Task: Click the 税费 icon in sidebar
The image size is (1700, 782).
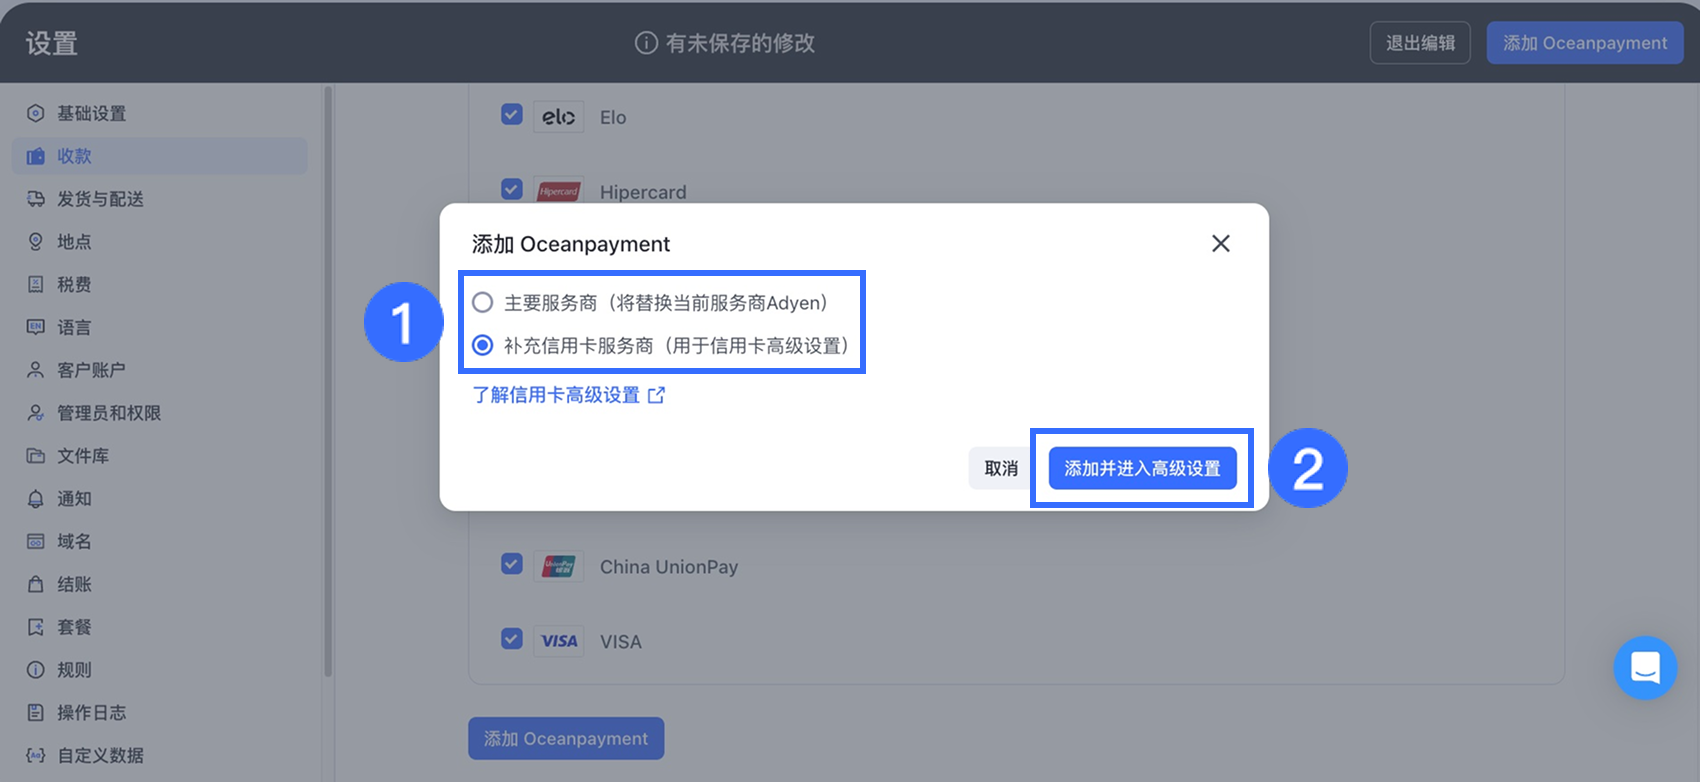Action: 36,285
